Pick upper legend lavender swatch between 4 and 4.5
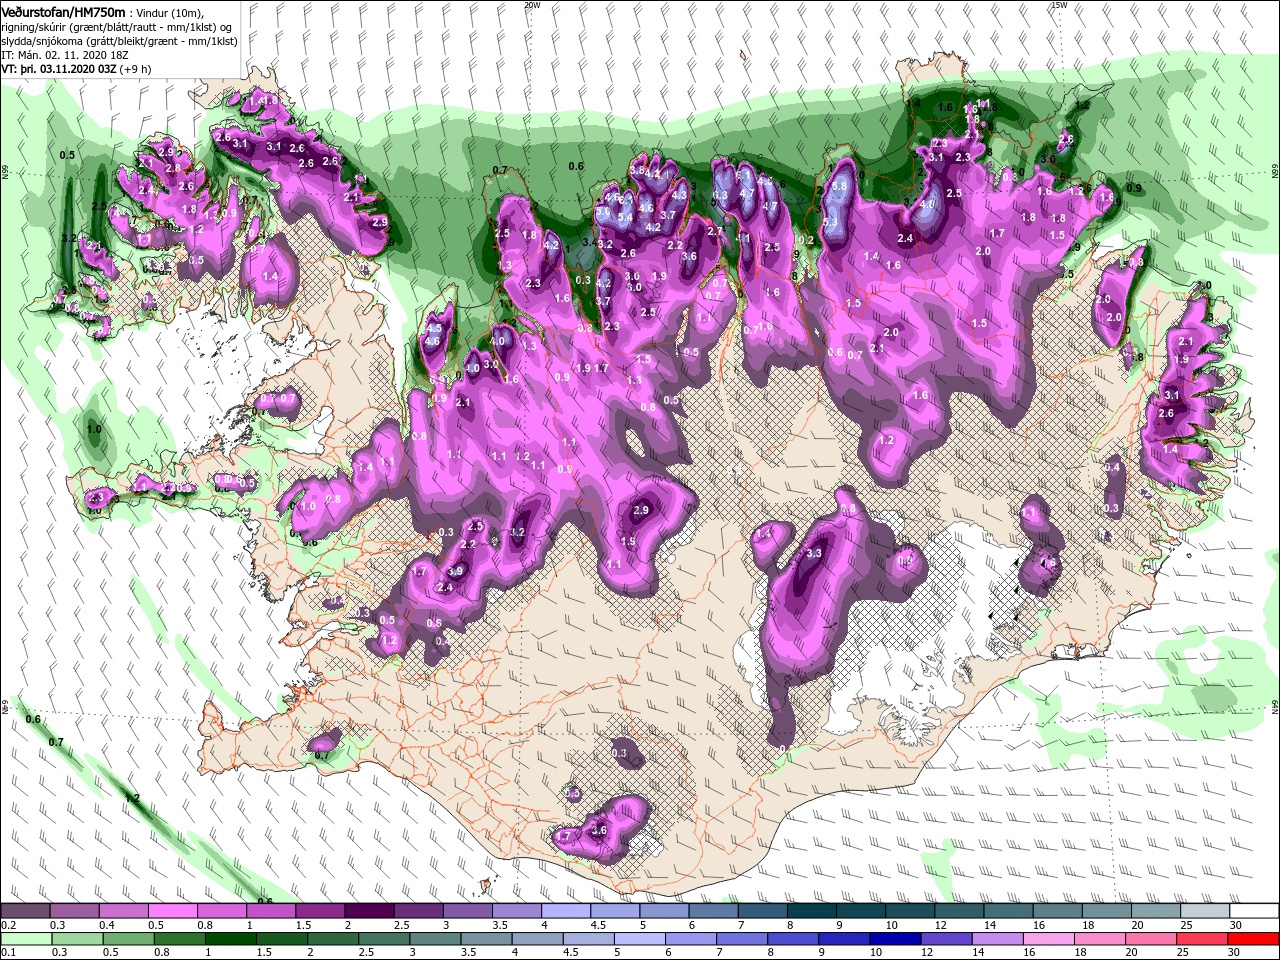 point(566,911)
